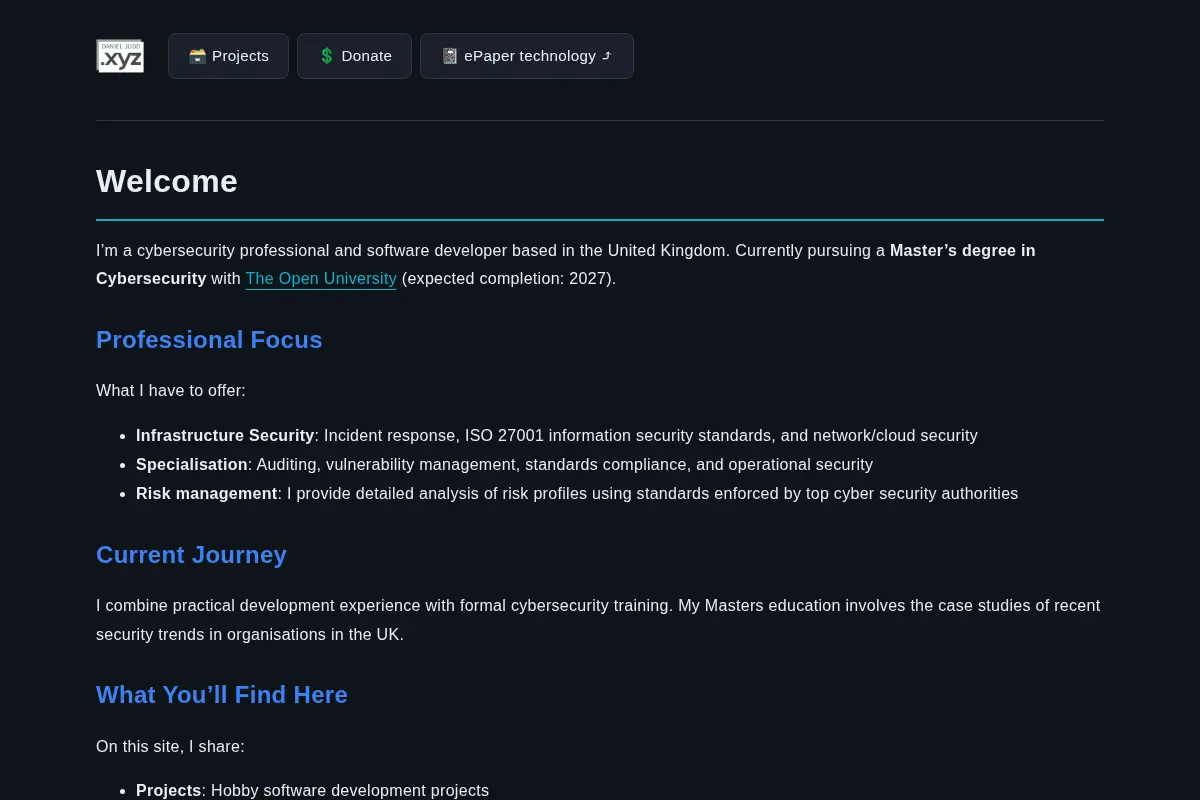Click the Welcome heading
Screen dimensions: 1200x800
[167, 181]
